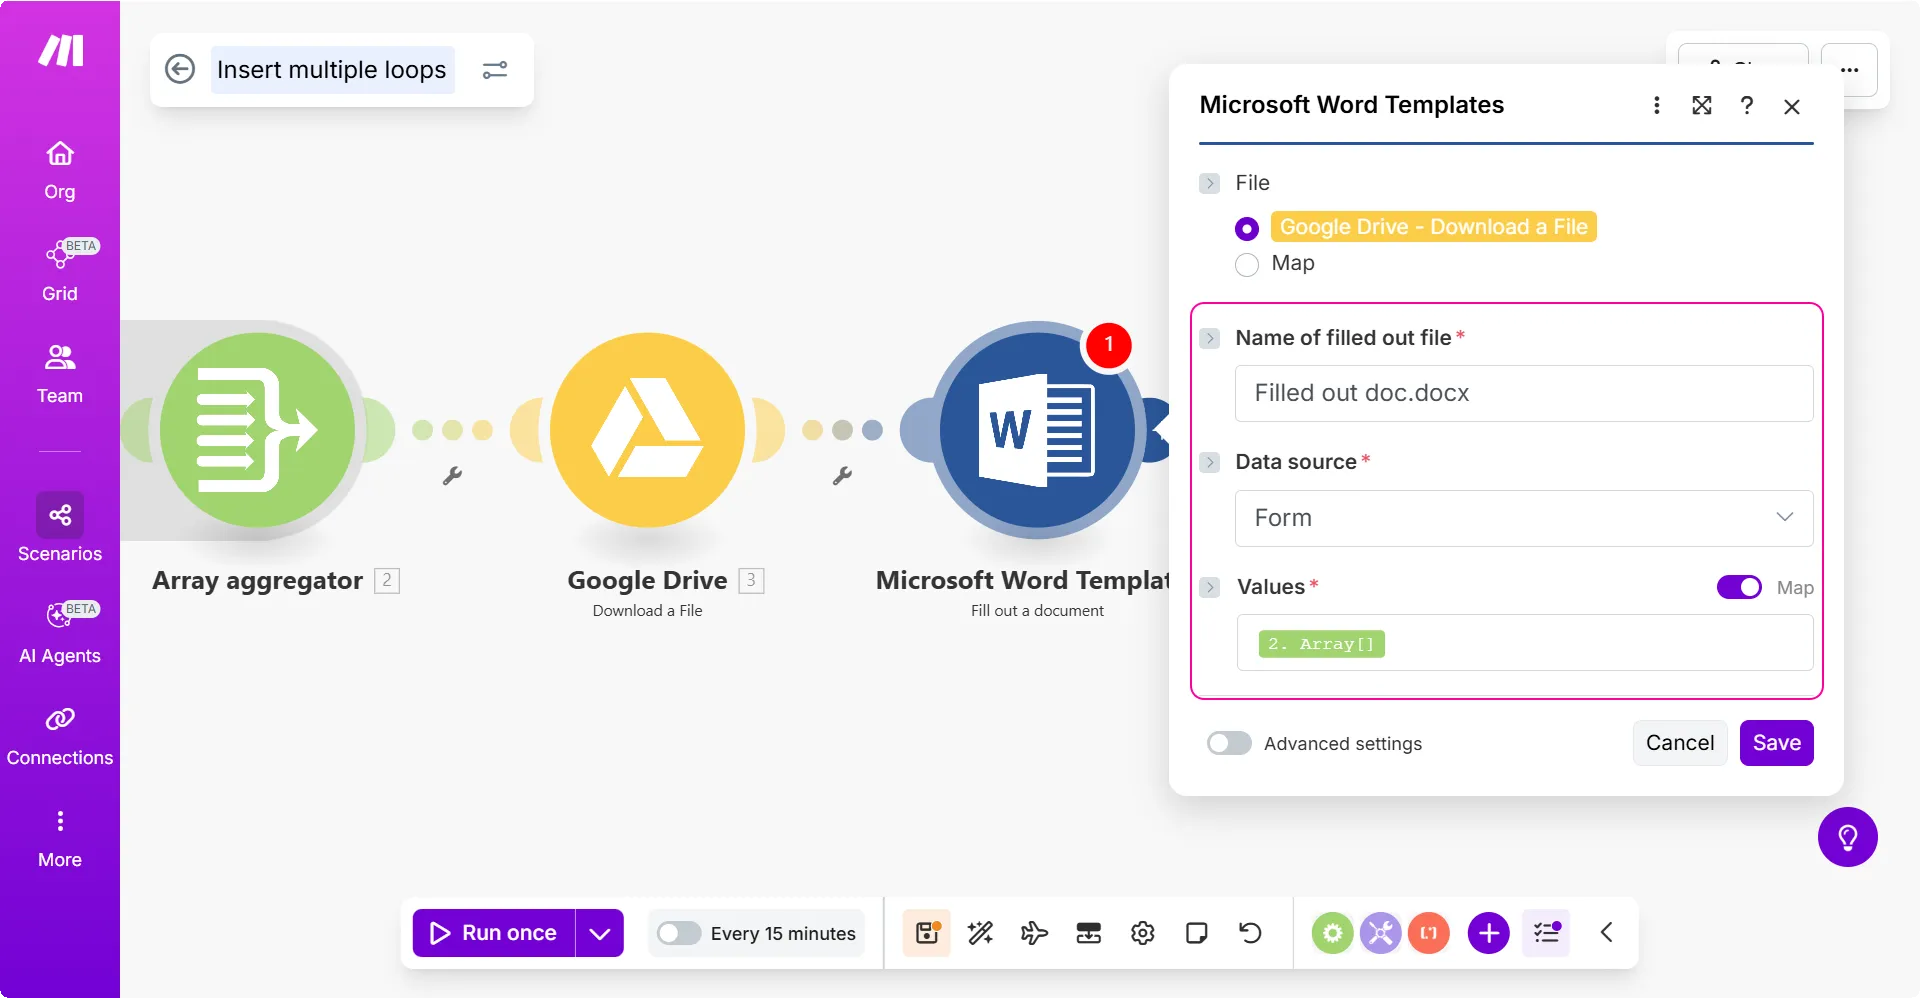Open the Microsoft Word Templates panel options menu

click(x=1657, y=105)
